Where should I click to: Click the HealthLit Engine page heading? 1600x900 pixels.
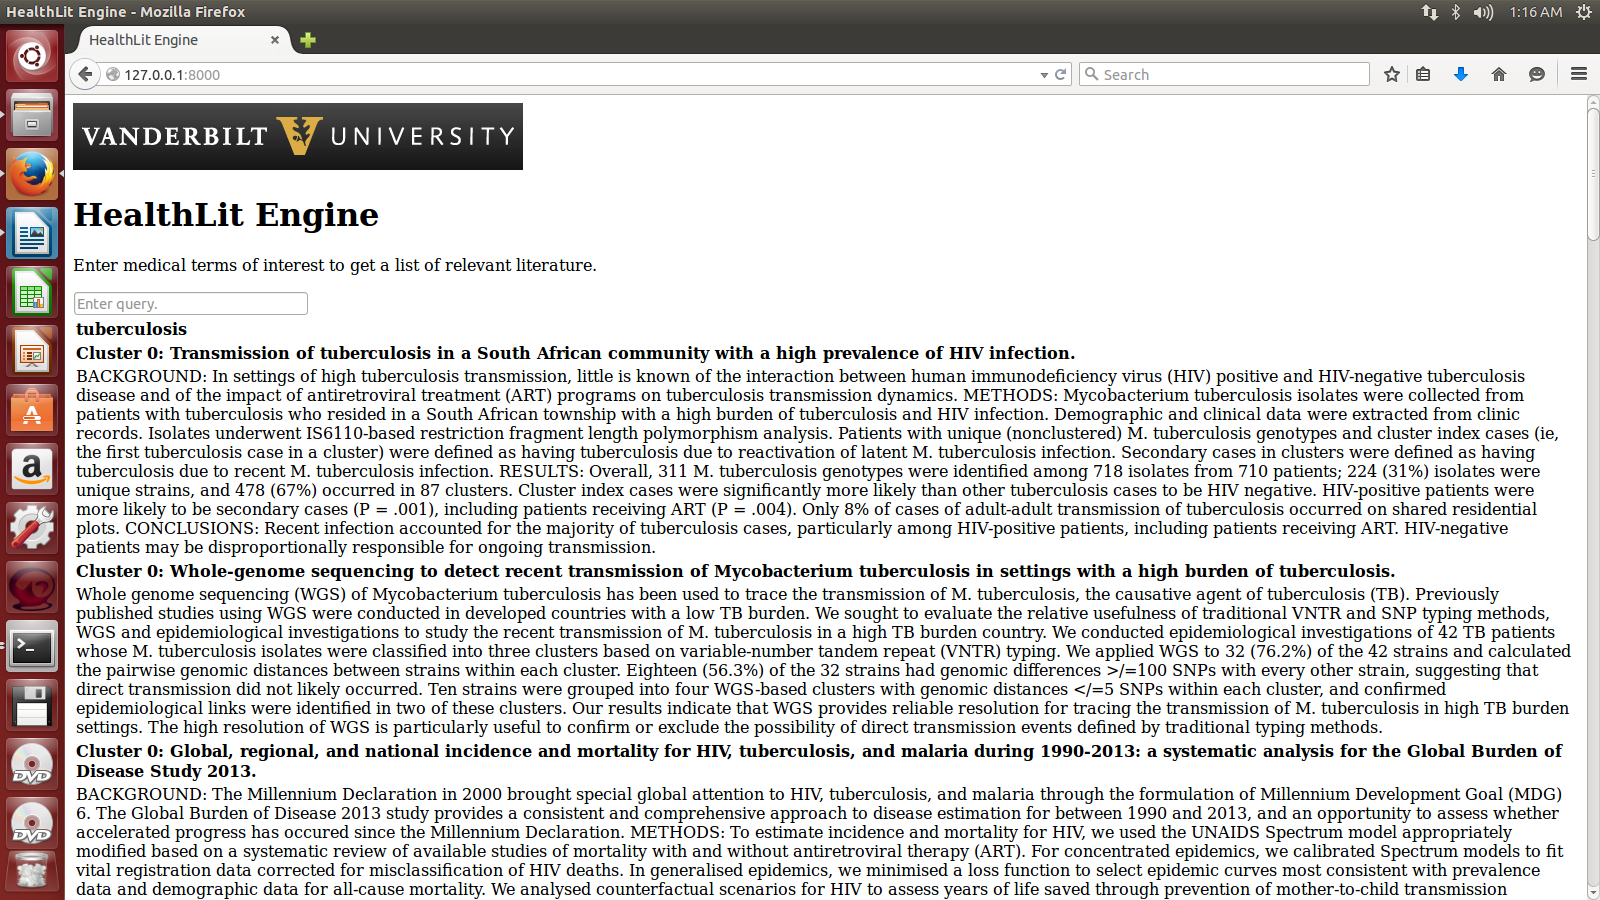[x=226, y=215]
